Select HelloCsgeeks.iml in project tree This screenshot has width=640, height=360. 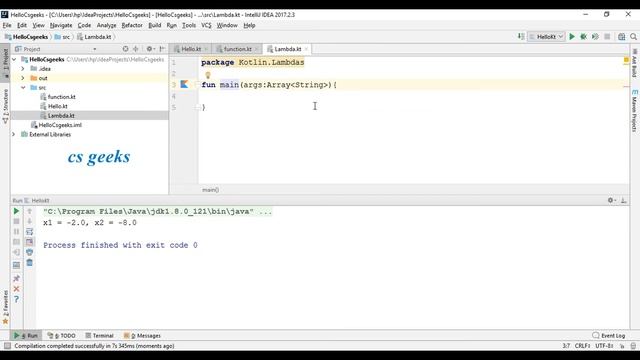(x=60, y=125)
